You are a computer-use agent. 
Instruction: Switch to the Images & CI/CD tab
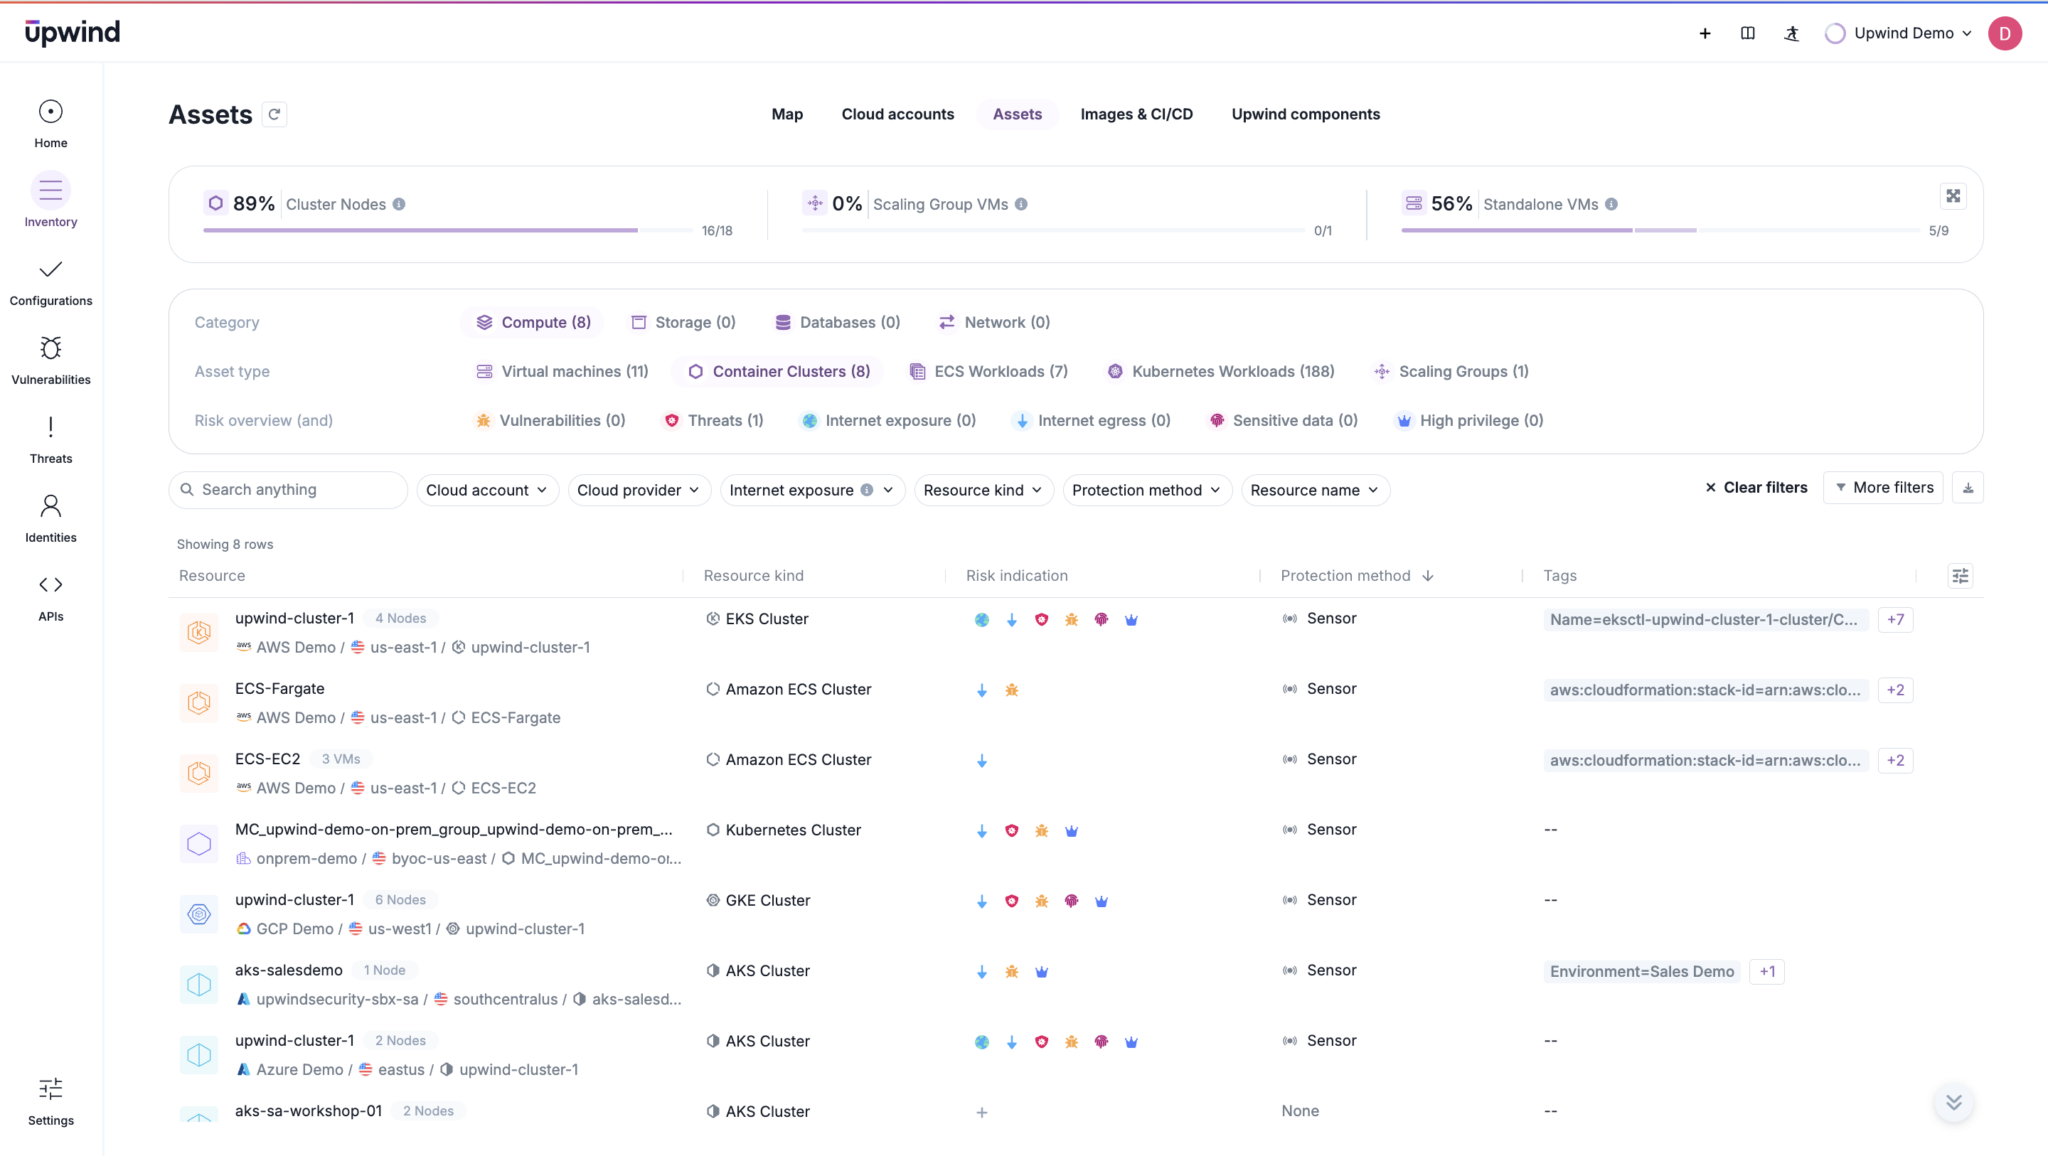click(1136, 114)
